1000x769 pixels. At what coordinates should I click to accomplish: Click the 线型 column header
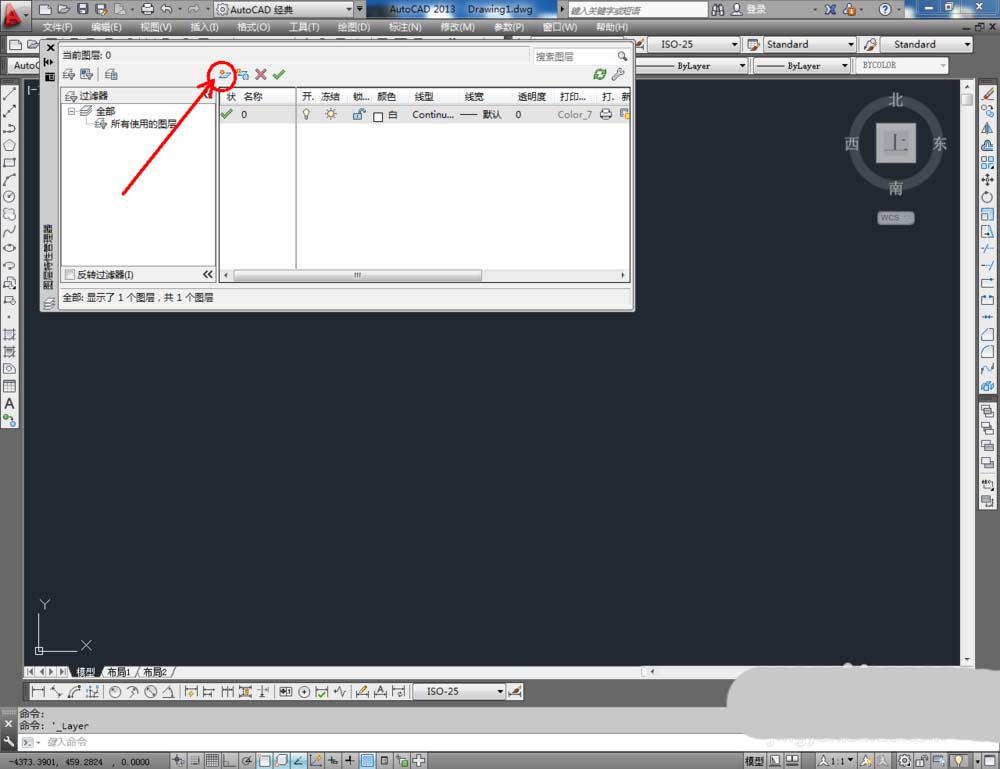coord(424,97)
